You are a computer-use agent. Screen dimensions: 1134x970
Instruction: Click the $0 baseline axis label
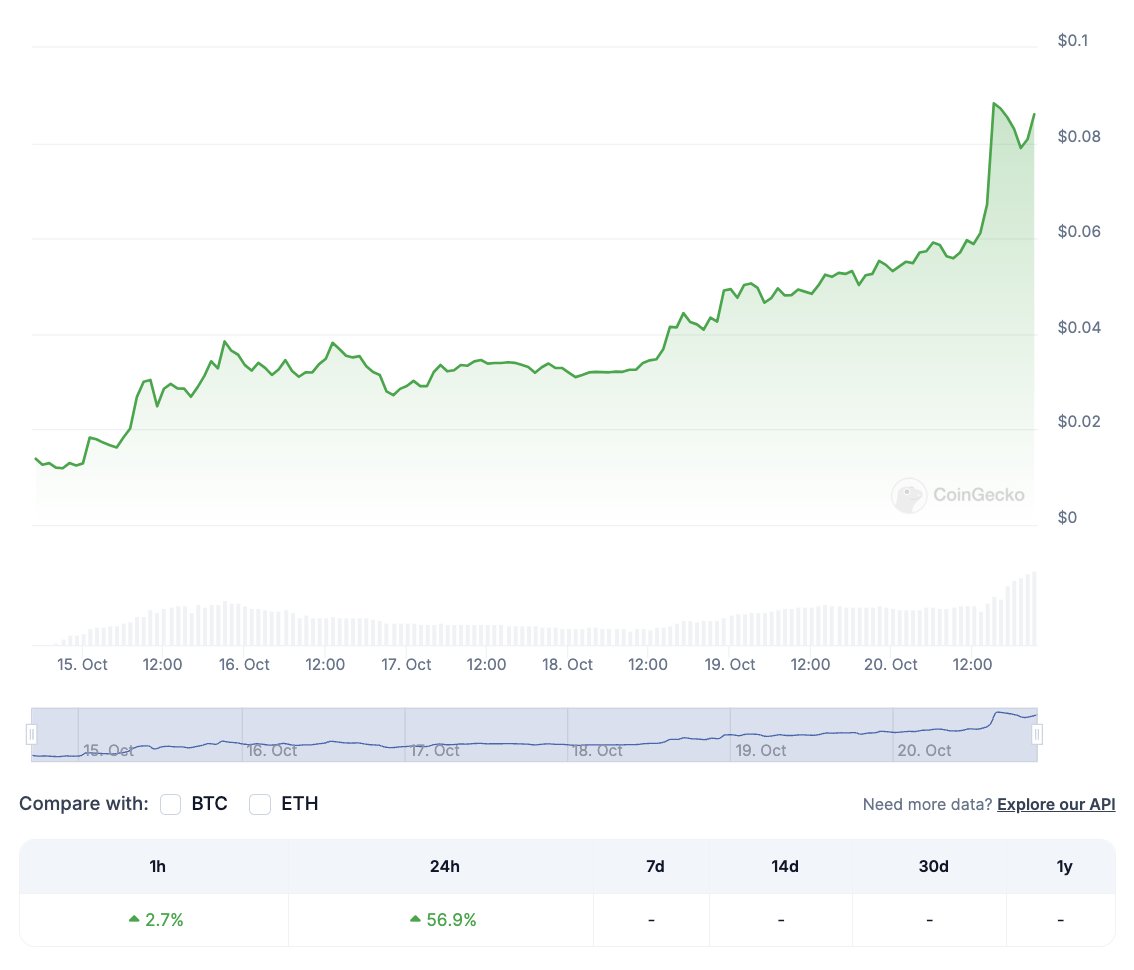1067,517
